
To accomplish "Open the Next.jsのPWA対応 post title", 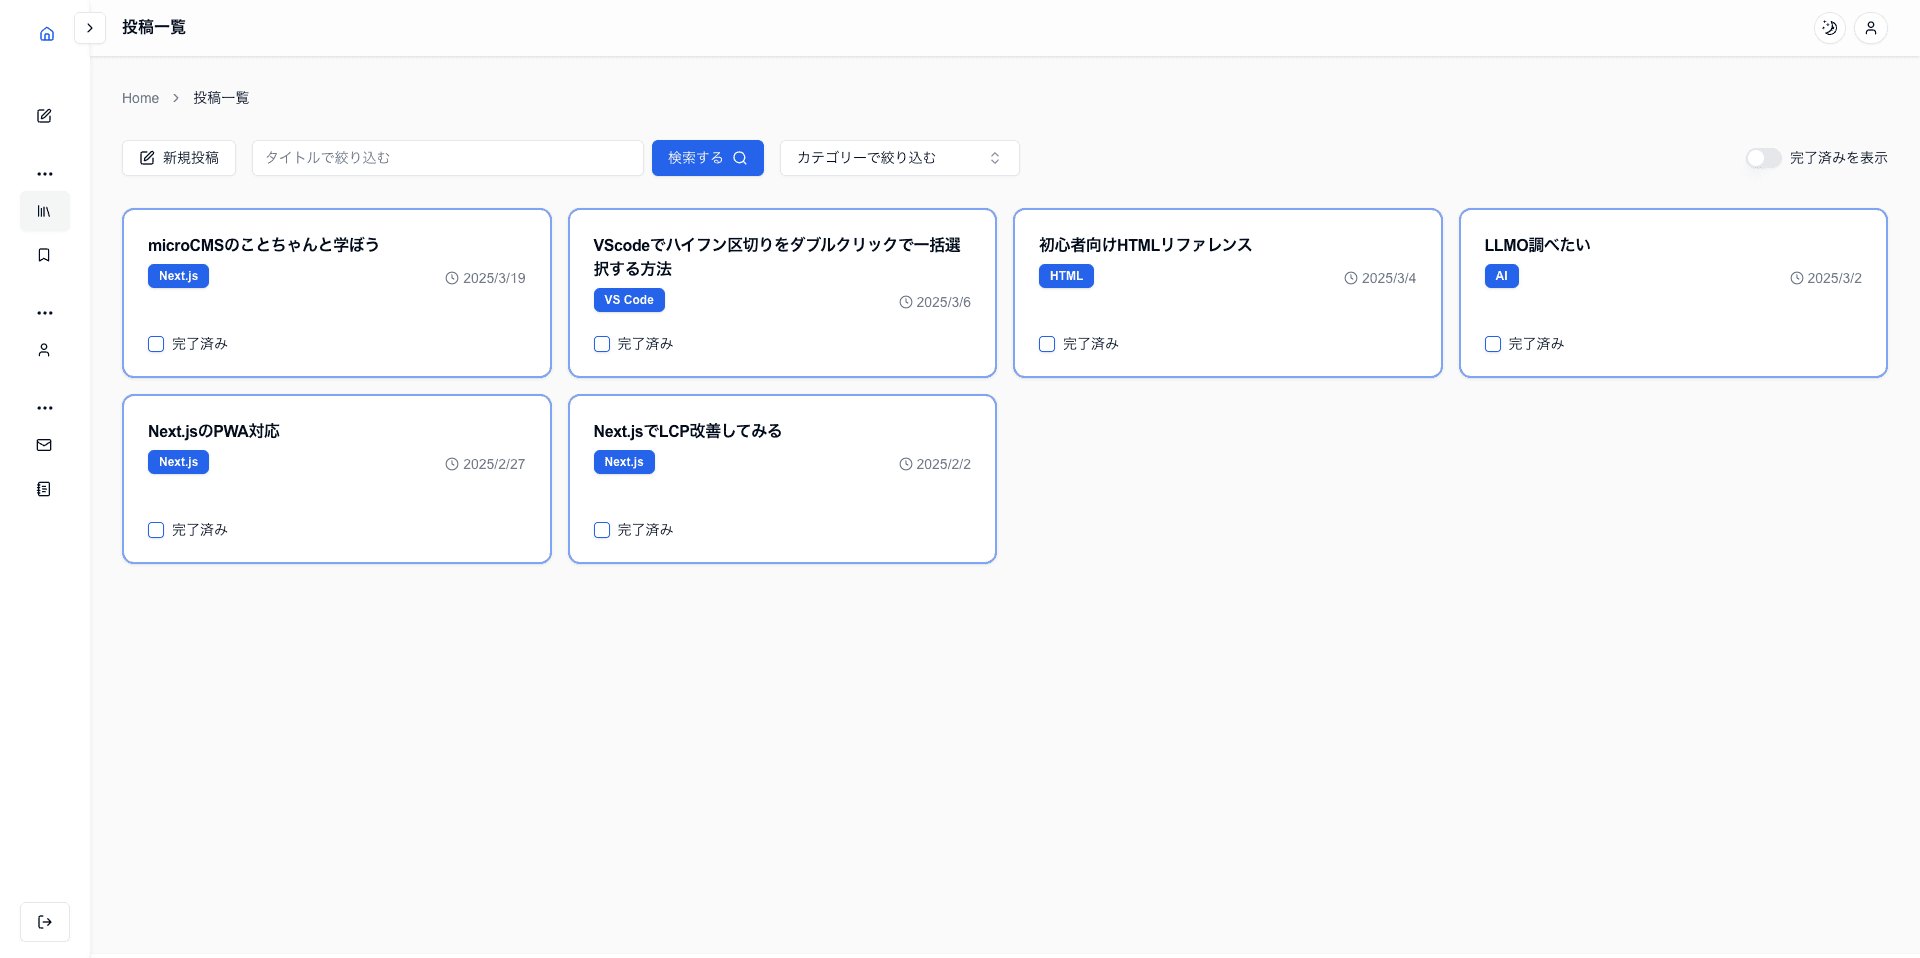I will pyautogui.click(x=214, y=431).
